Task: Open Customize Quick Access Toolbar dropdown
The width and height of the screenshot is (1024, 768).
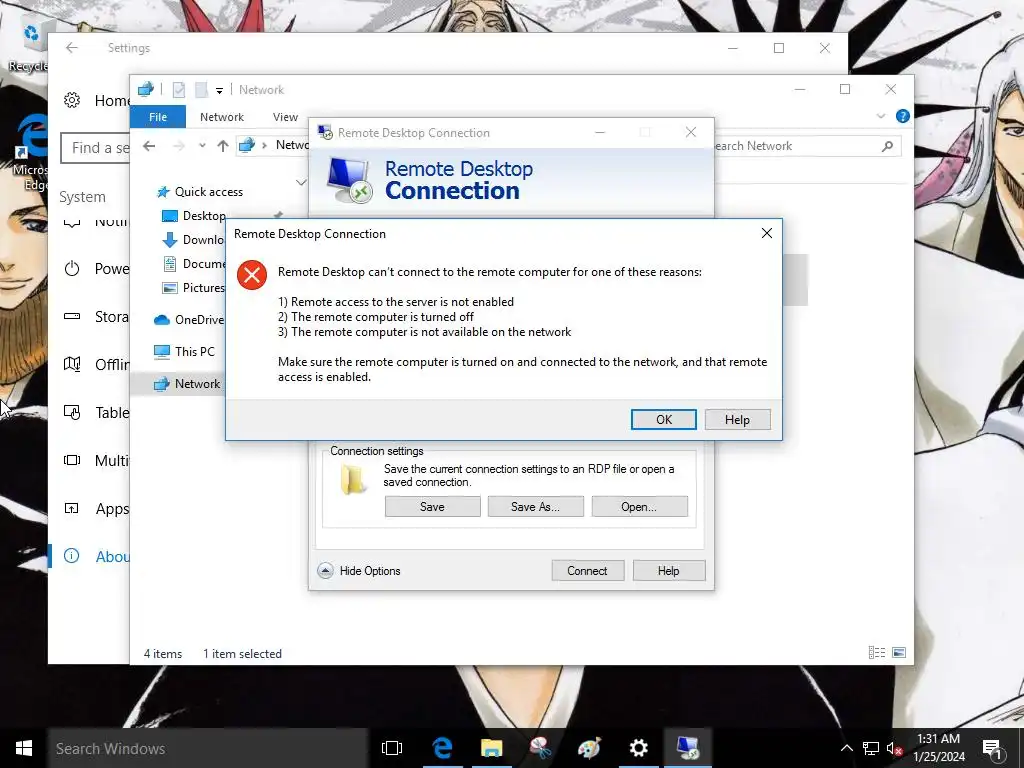Action: point(219,90)
